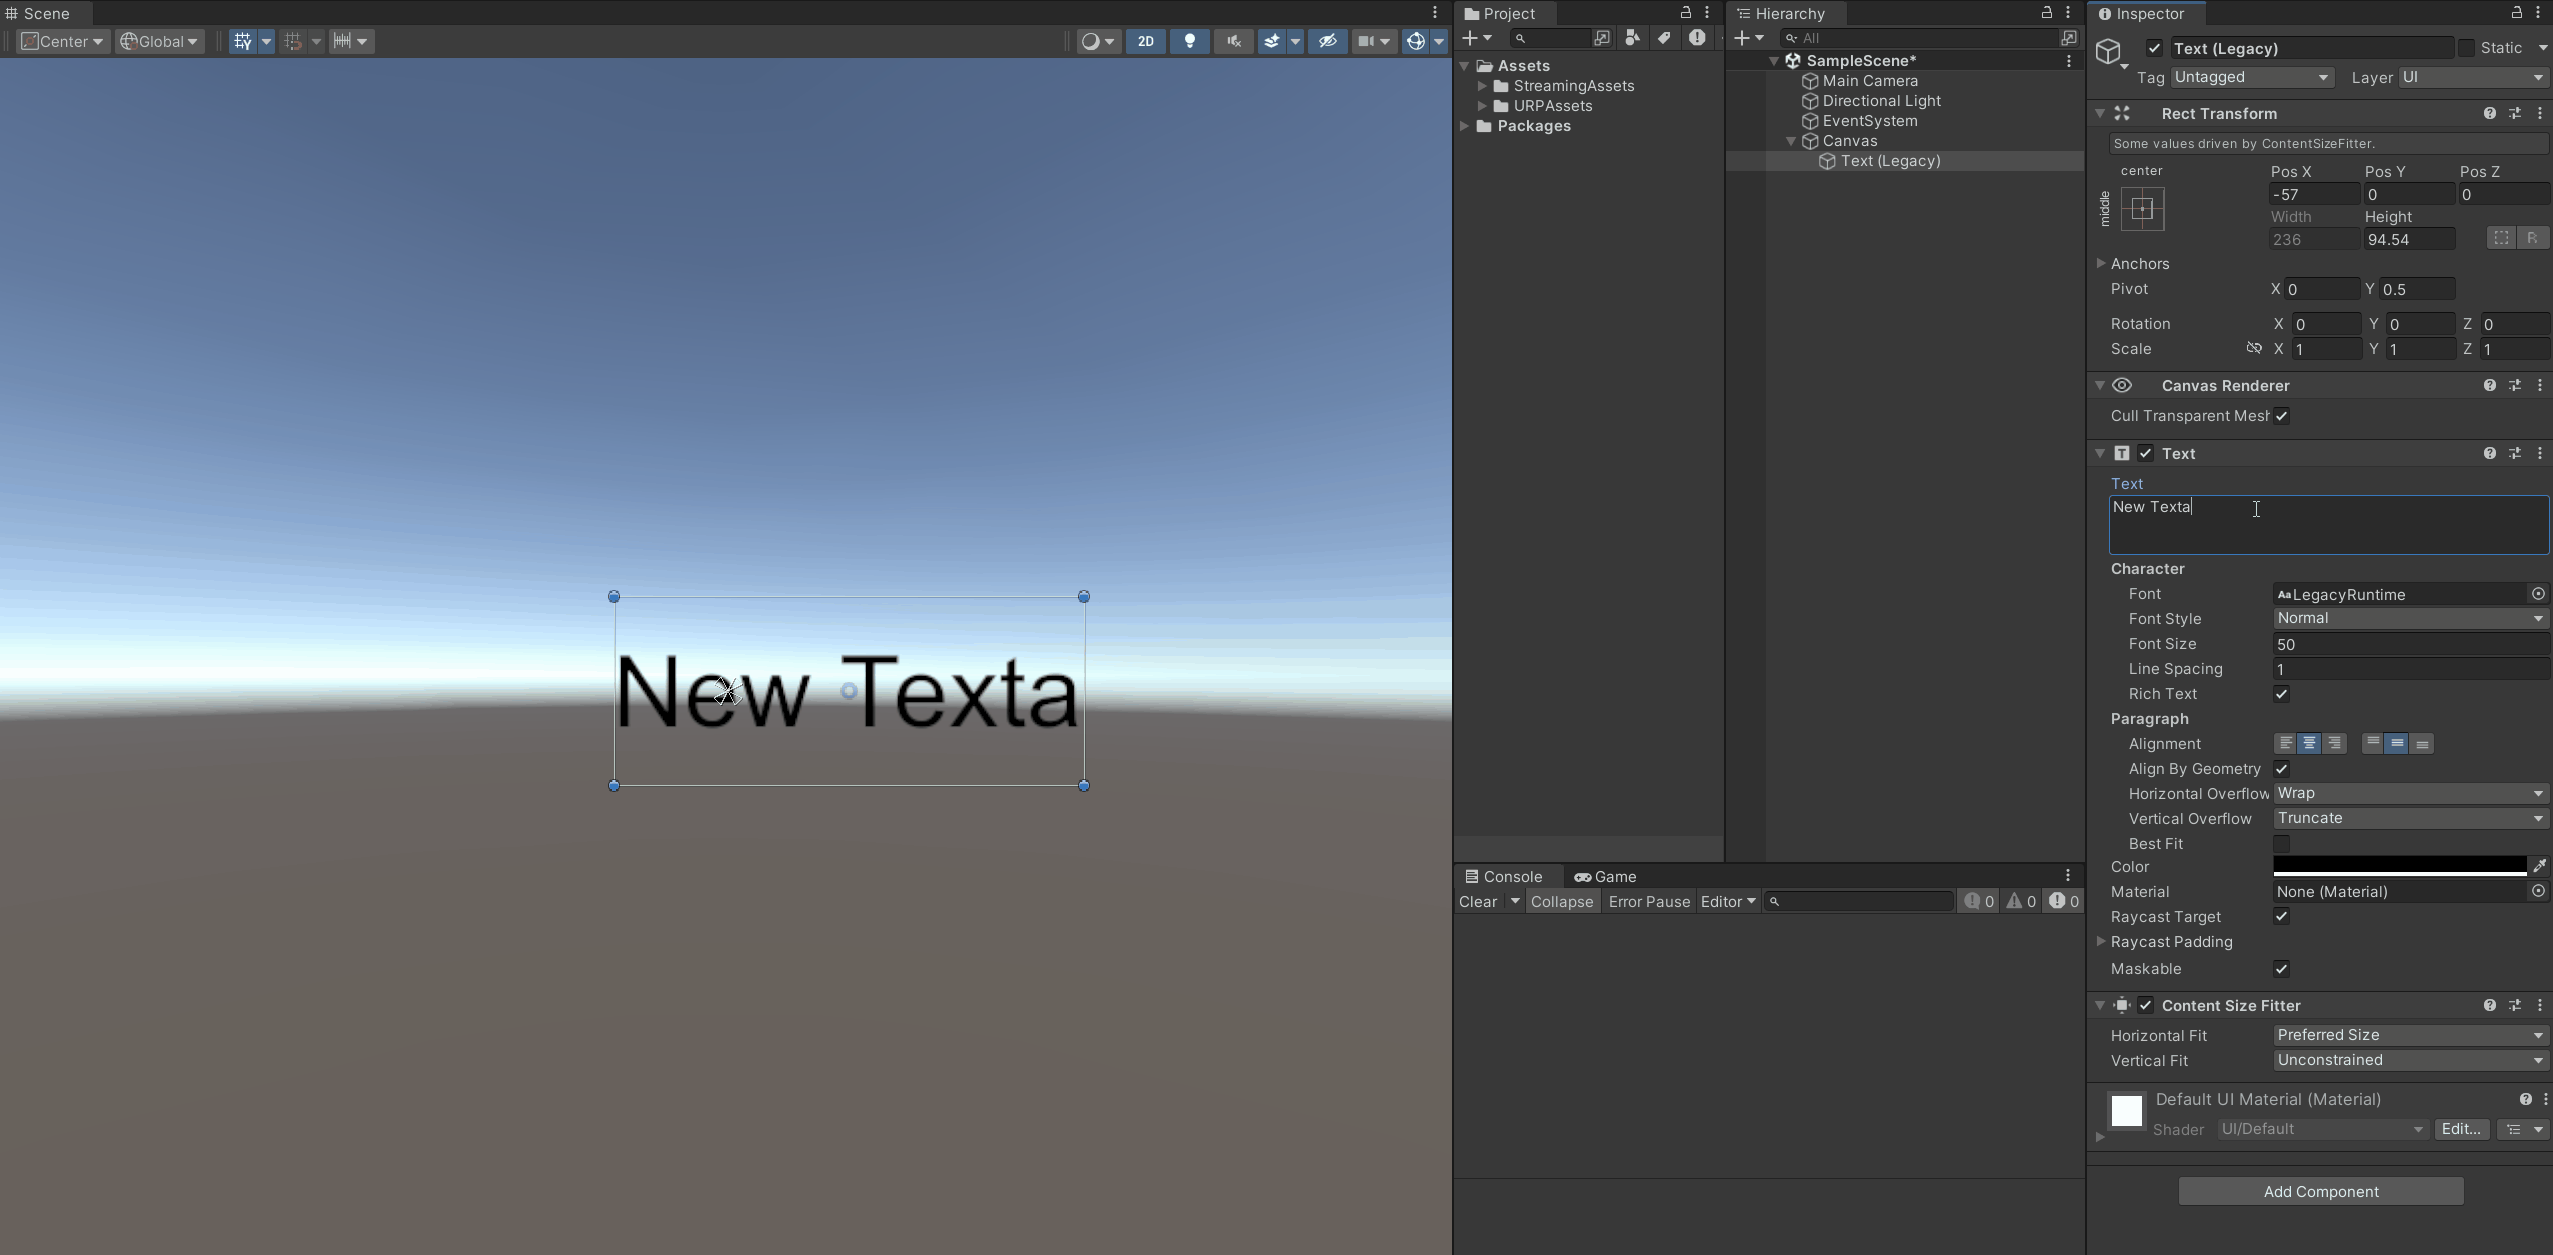
Task: Expand the Anchors section
Action: point(2101,264)
